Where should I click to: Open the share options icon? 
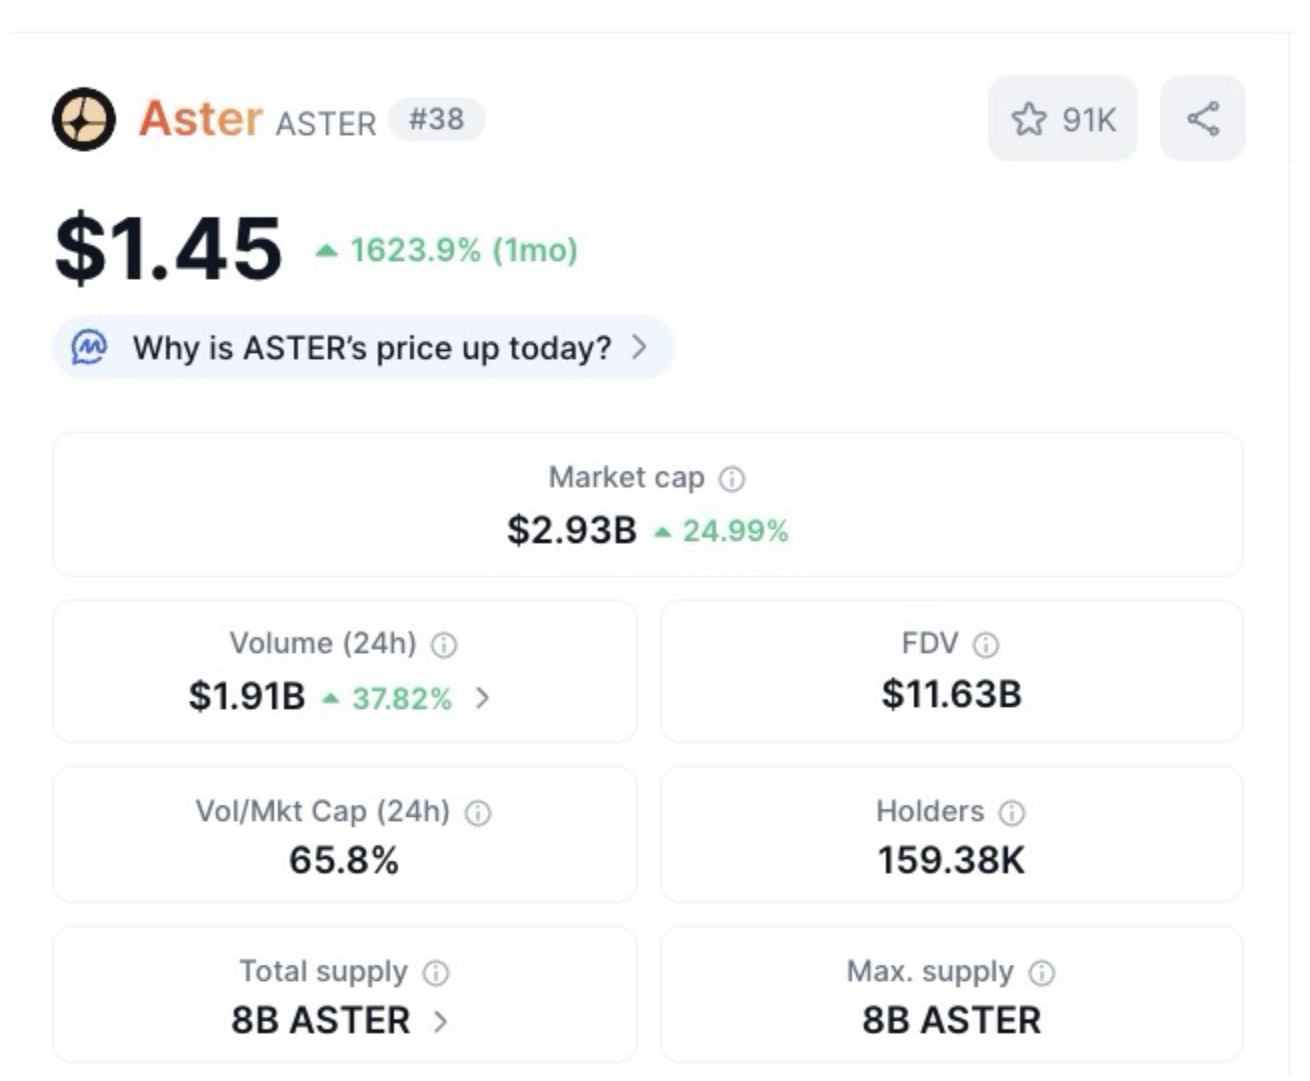pos(1204,120)
